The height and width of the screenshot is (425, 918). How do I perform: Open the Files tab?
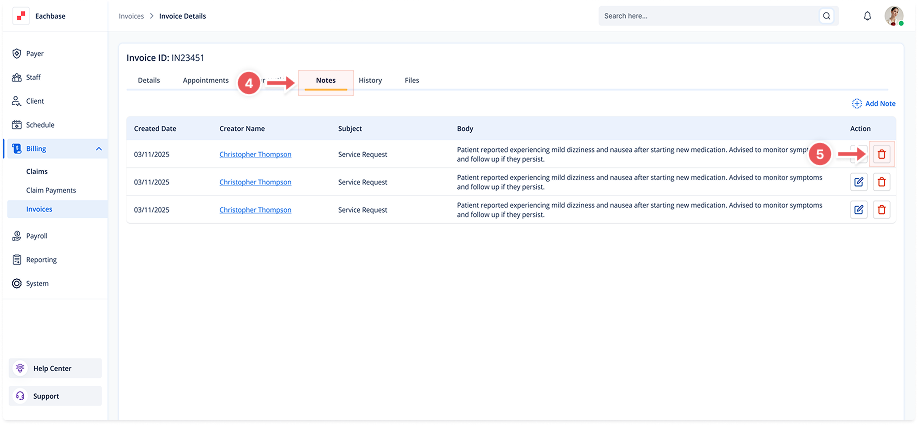[x=412, y=80]
